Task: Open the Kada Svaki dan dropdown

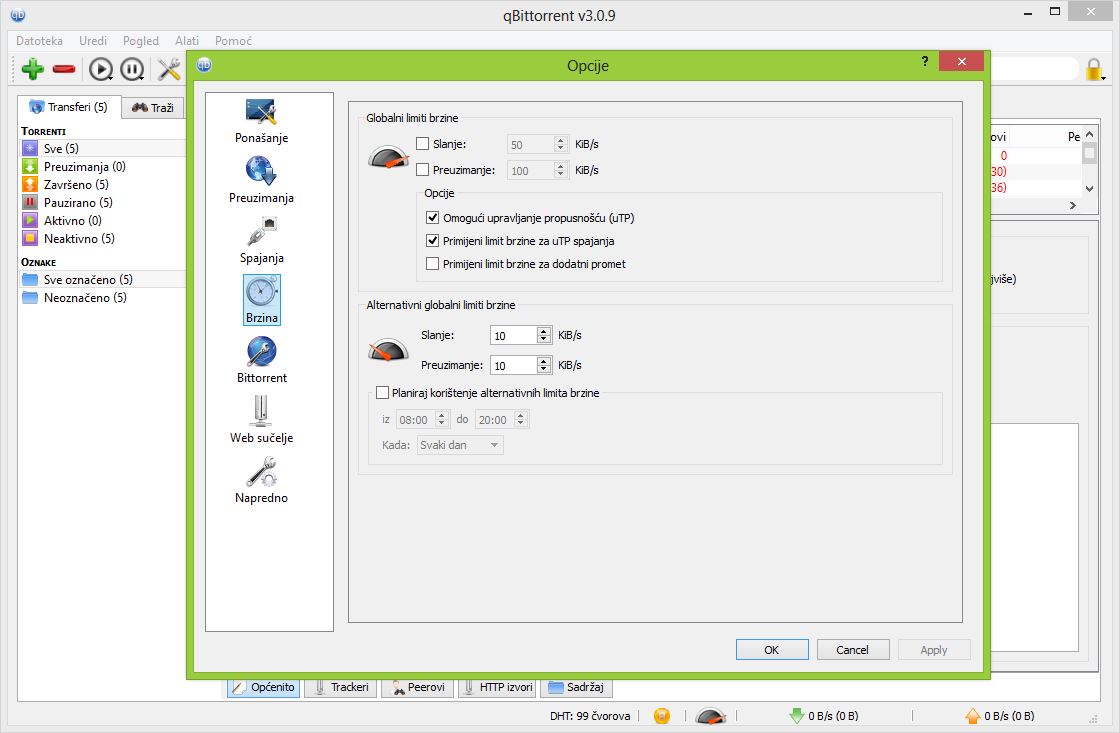Action: 460,445
